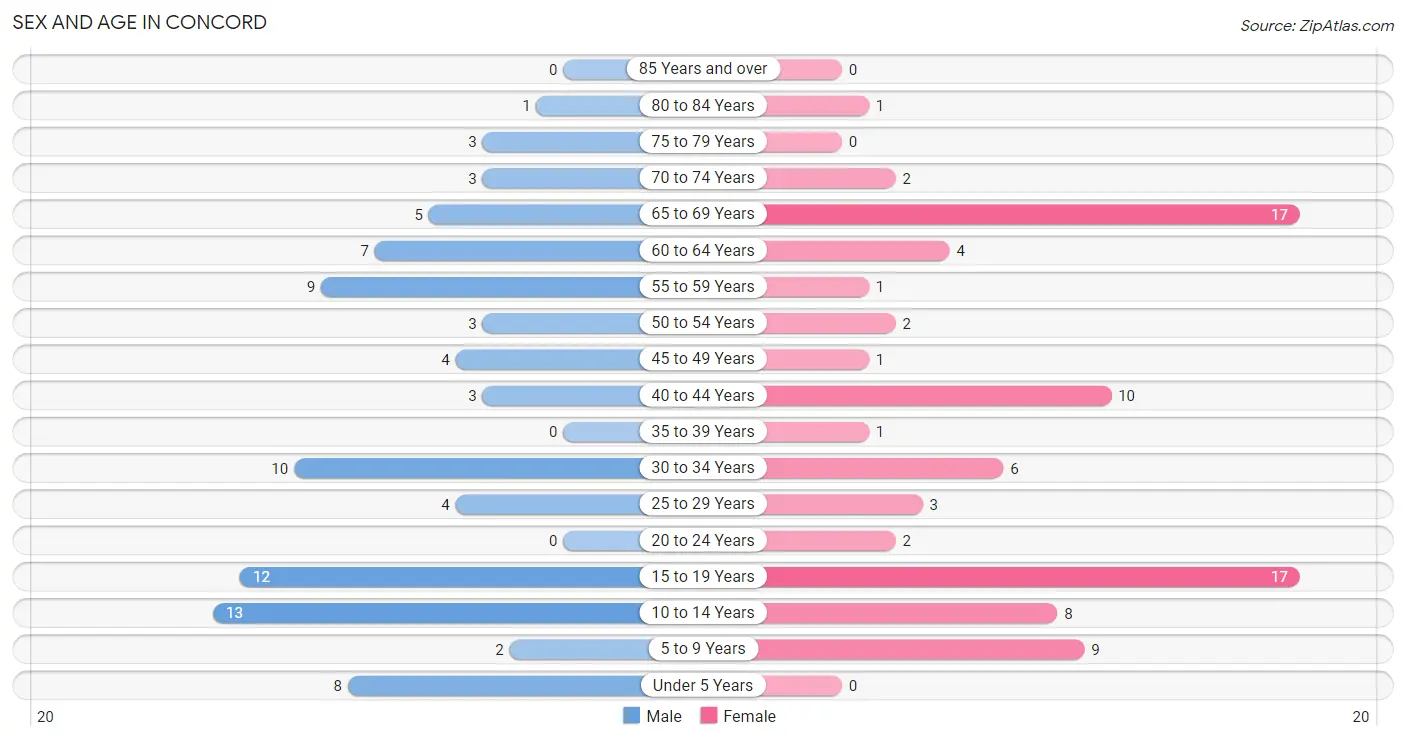Viewport: 1406px width, 740px height.
Task: Select the 15 to 19 Years female bar
Action: pos(1031,577)
